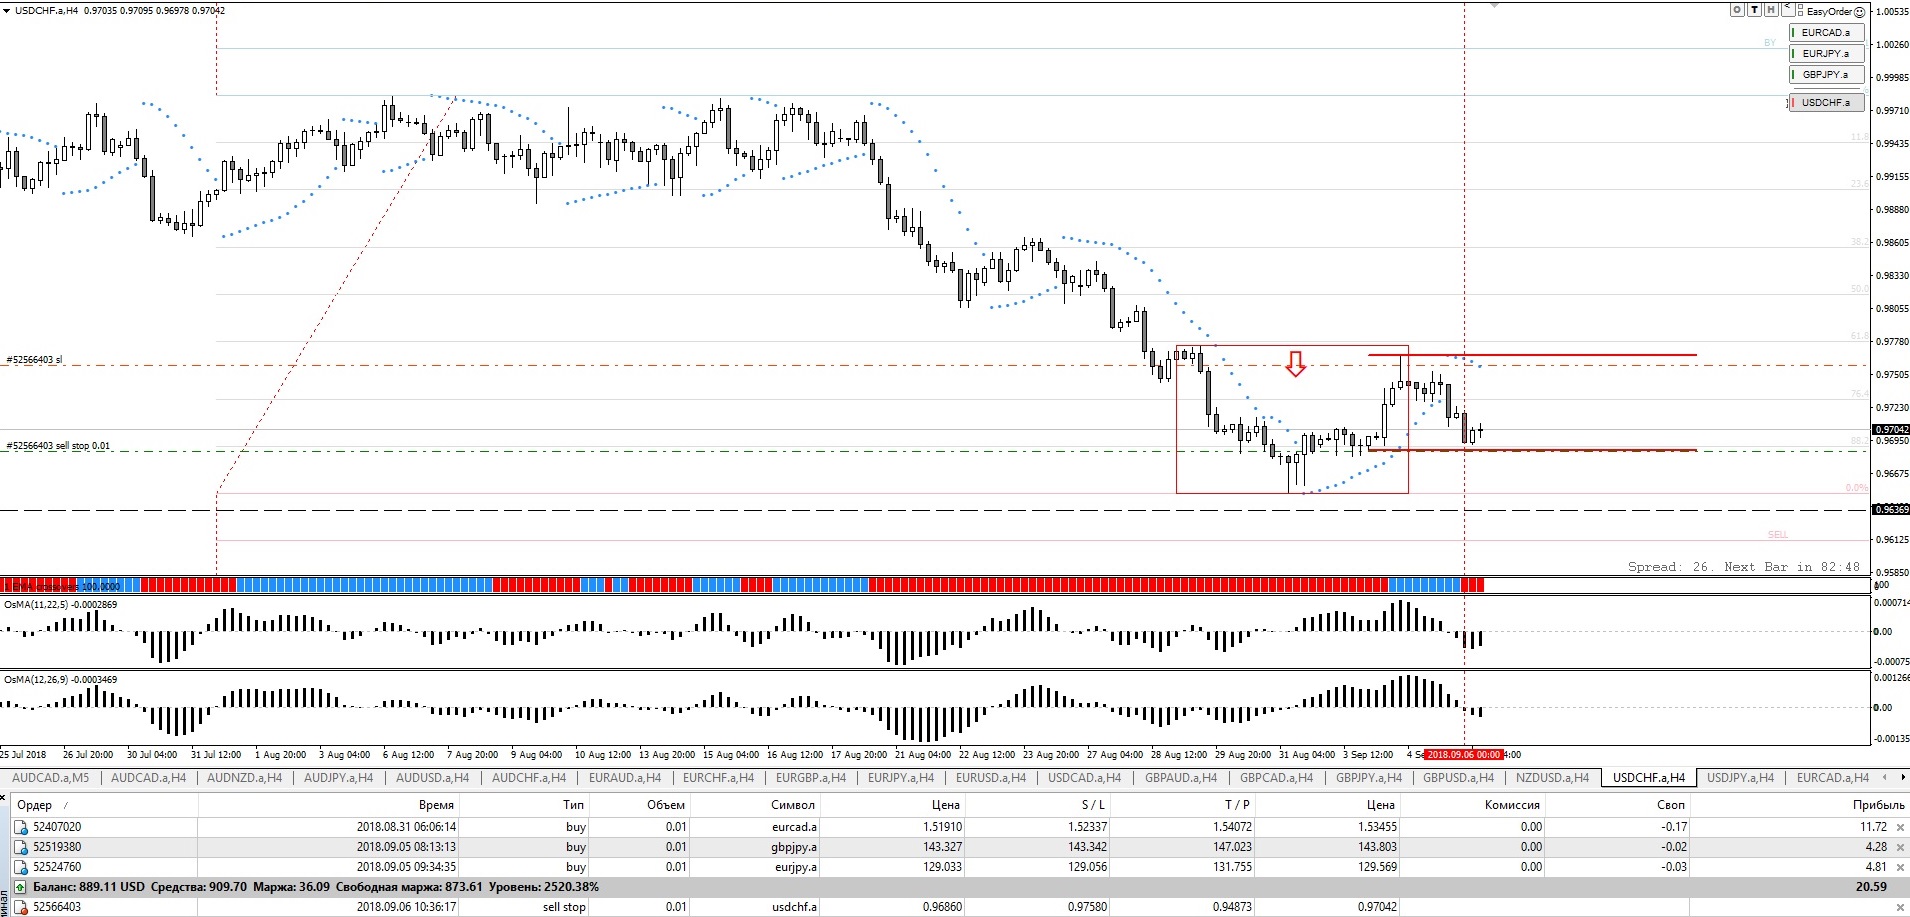
Task: Sort orders by the Время column header
Action: (329, 805)
